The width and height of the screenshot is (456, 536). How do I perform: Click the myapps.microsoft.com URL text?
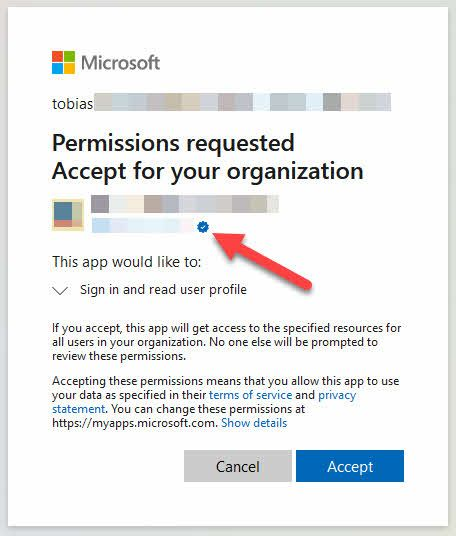(x=135, y=423)
